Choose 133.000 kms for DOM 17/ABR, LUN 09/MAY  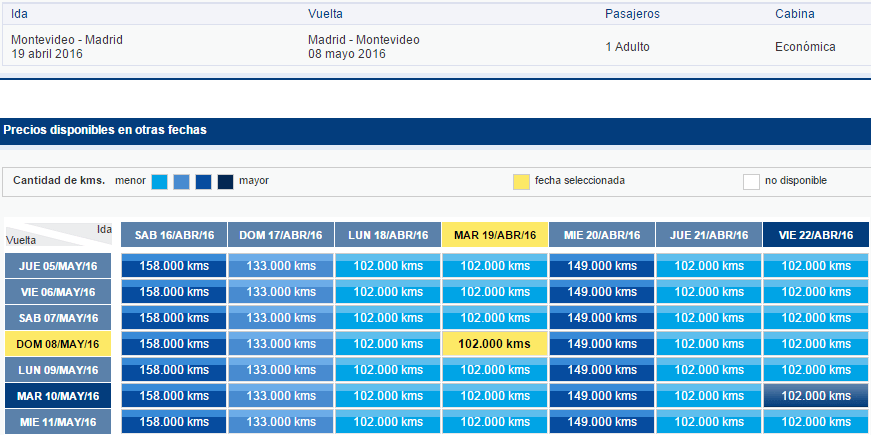coord(281,370)
